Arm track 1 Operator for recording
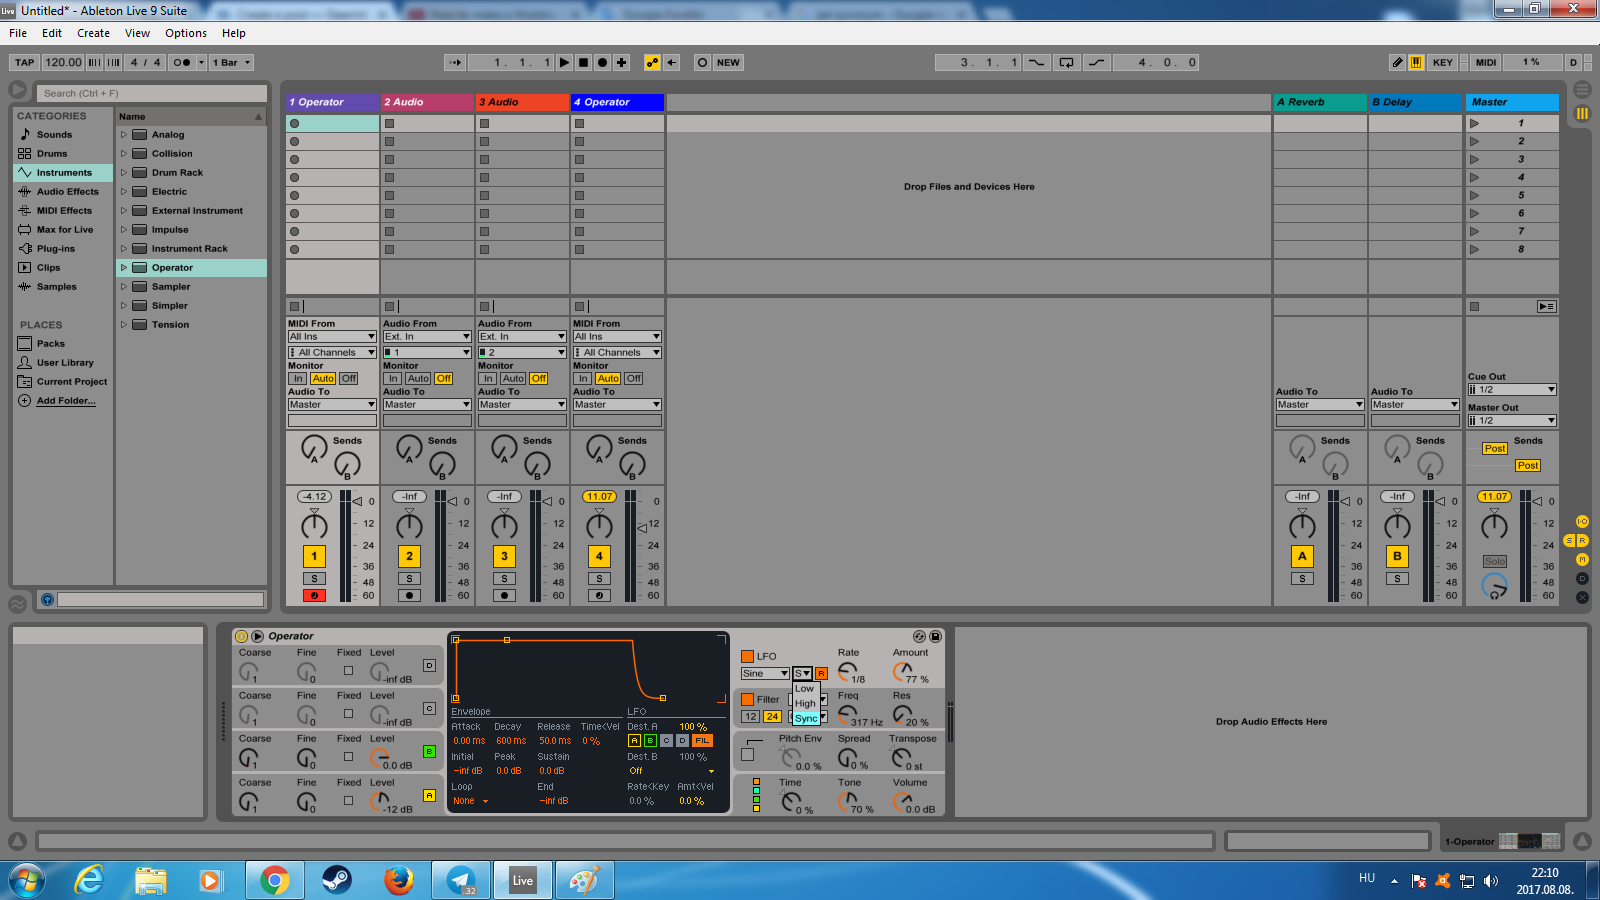This screenshot has height=900, width=1600. (314, 595)
